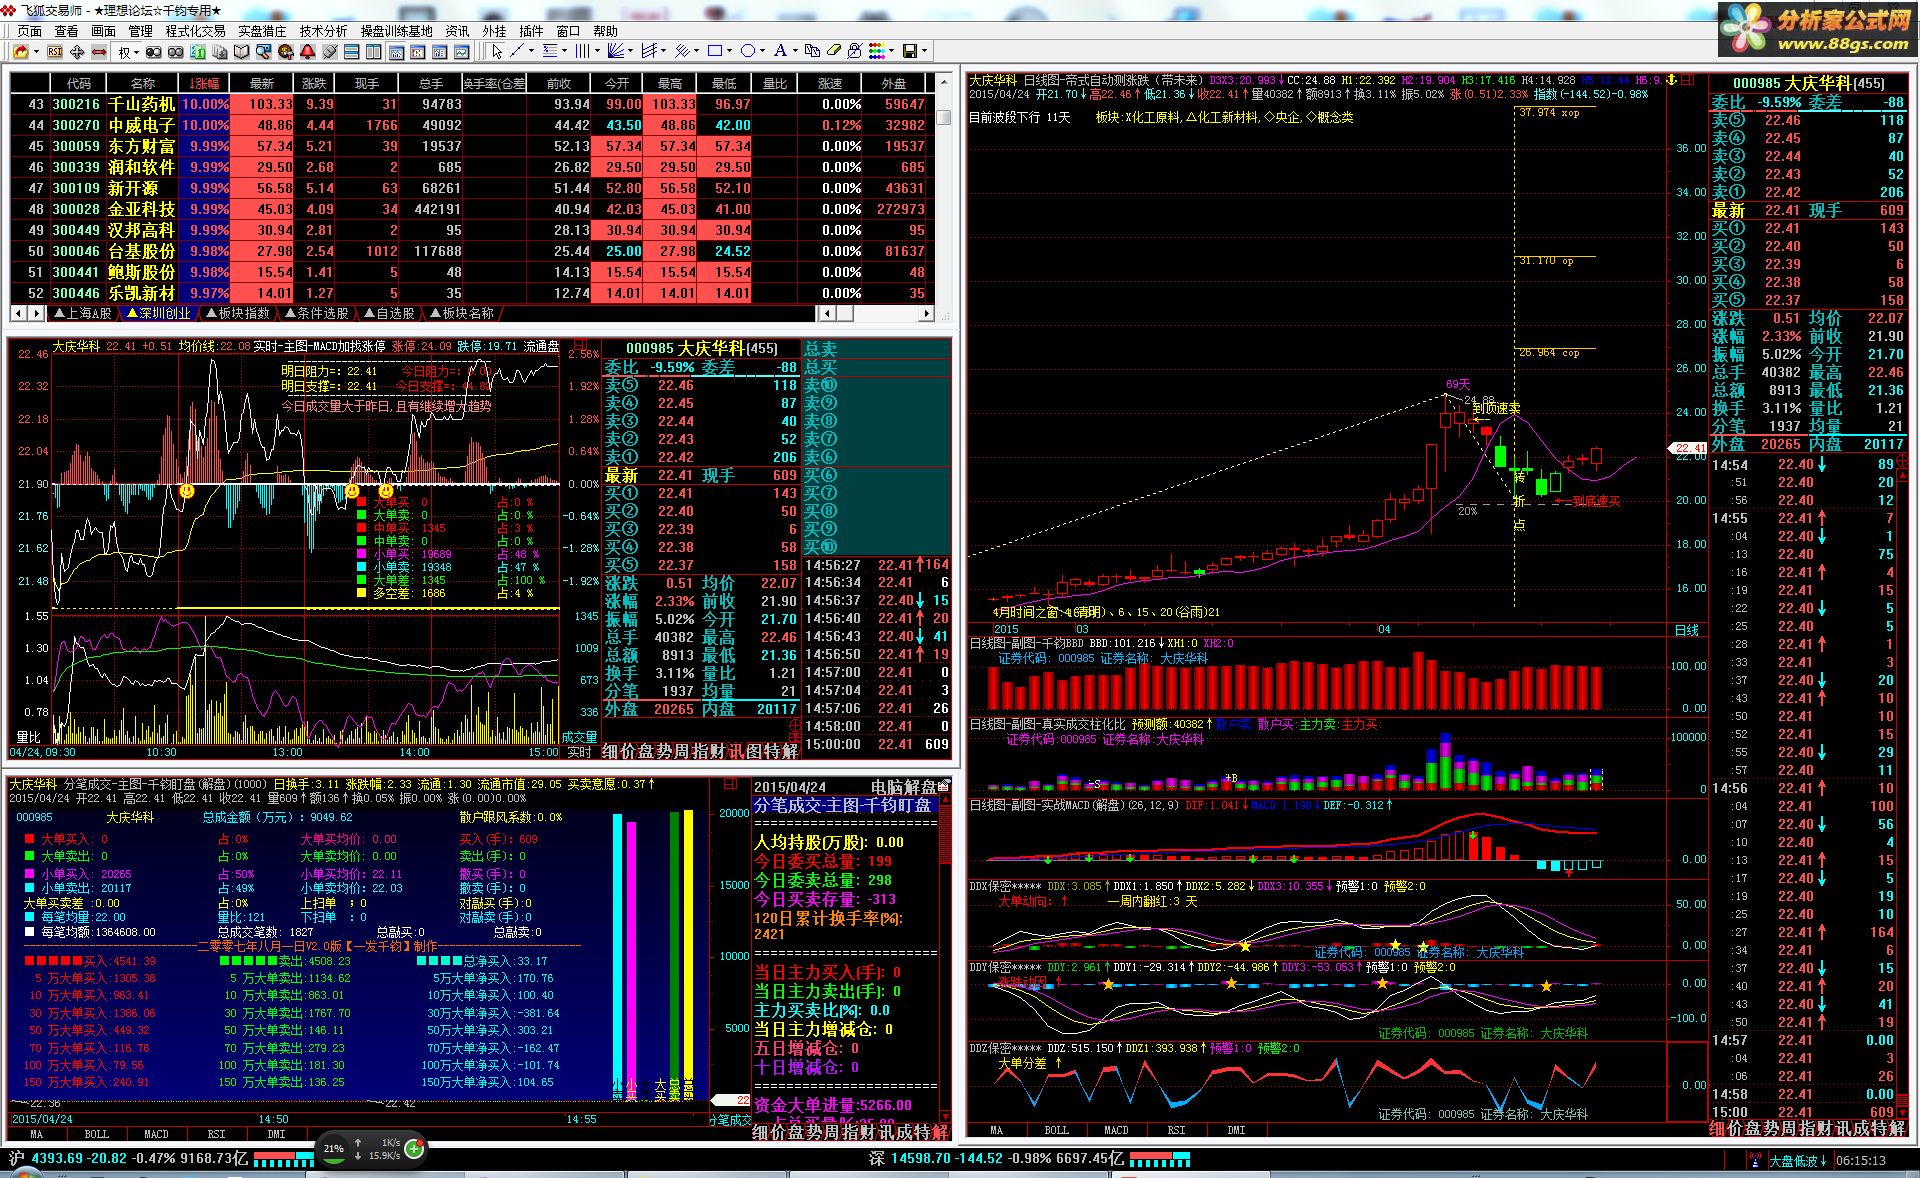The image size is (1920, 1178).
Task: Click the stock list vertical scrollbar thumb
Action: pos(943,116)
